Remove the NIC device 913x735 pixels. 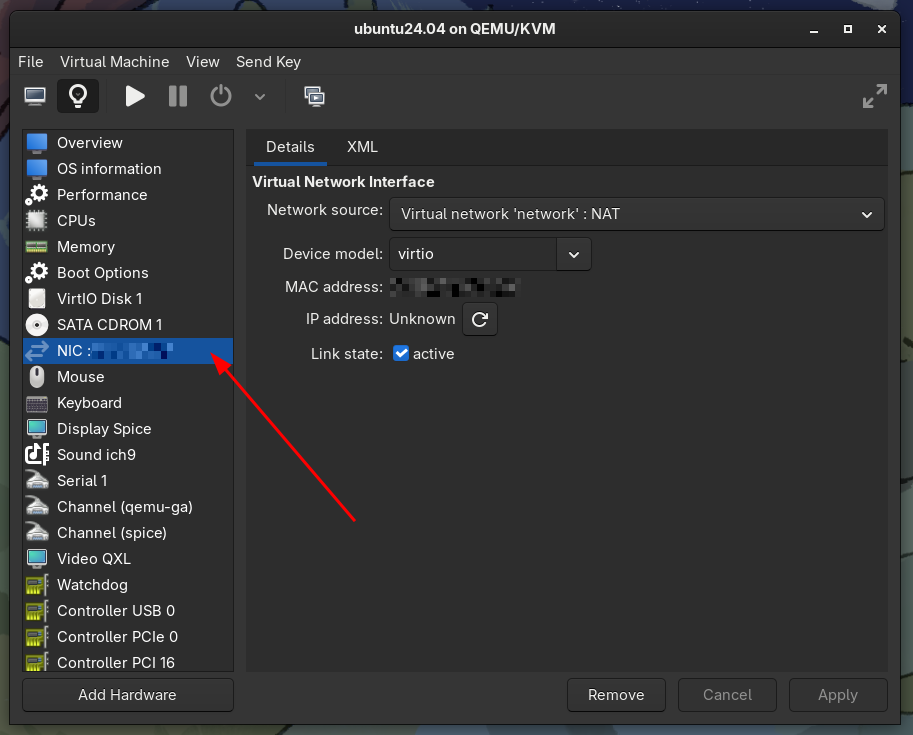615,694
